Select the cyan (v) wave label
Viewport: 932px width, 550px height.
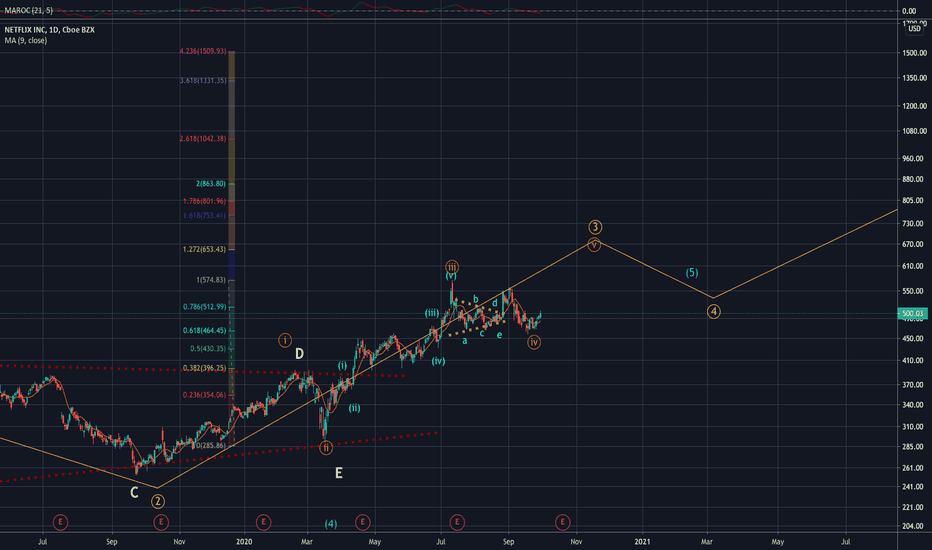pos(451,276)
